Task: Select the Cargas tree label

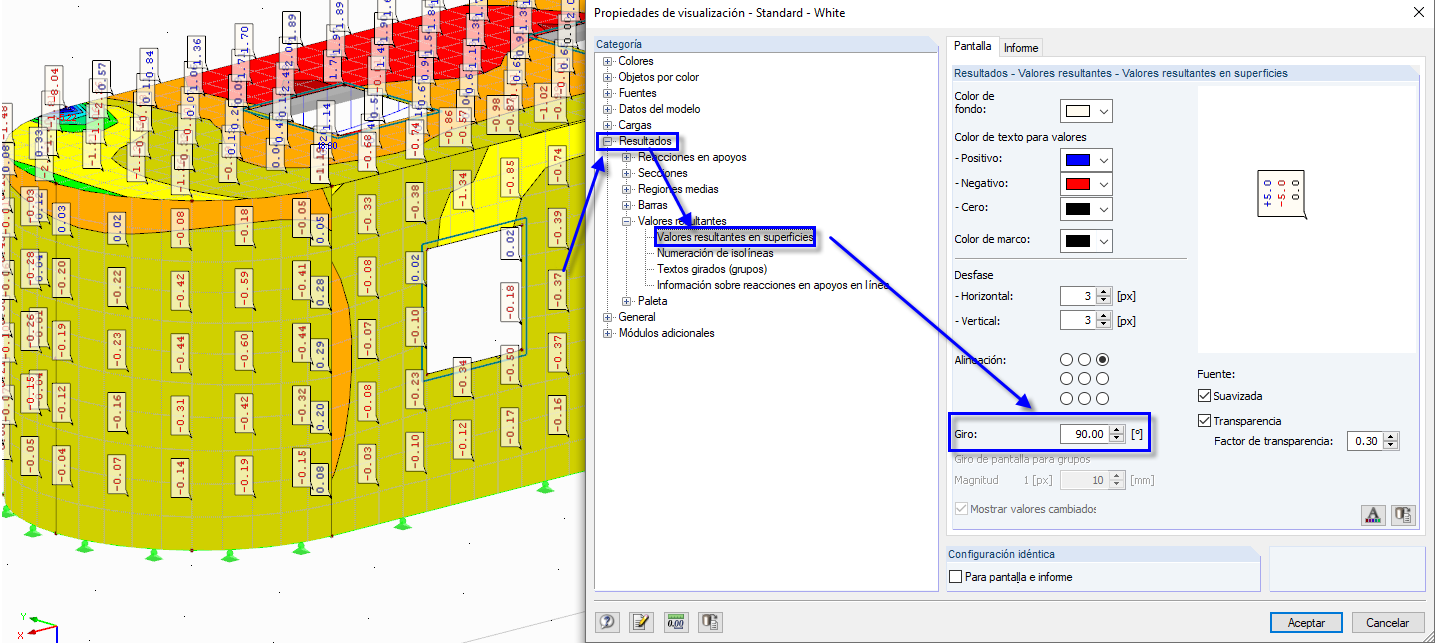Action: tap(635, 125)
